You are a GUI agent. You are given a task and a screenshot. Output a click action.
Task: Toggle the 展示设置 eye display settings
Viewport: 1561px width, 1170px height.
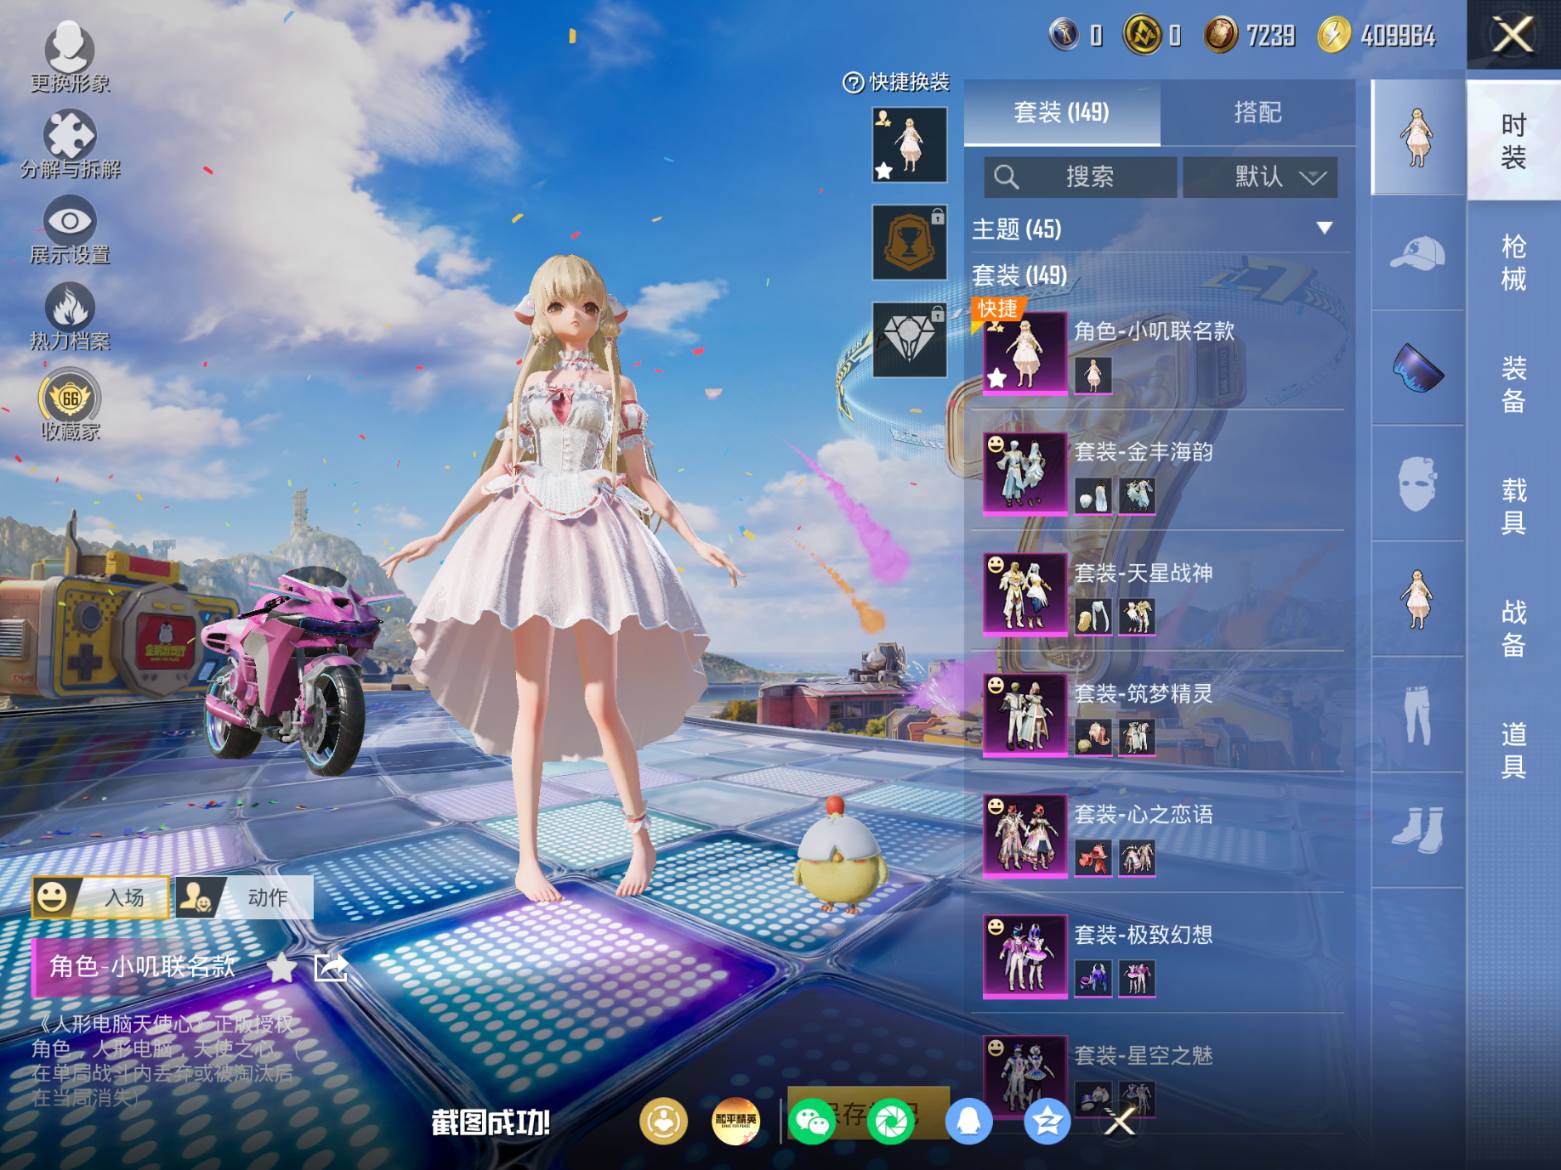coord(70,229)
